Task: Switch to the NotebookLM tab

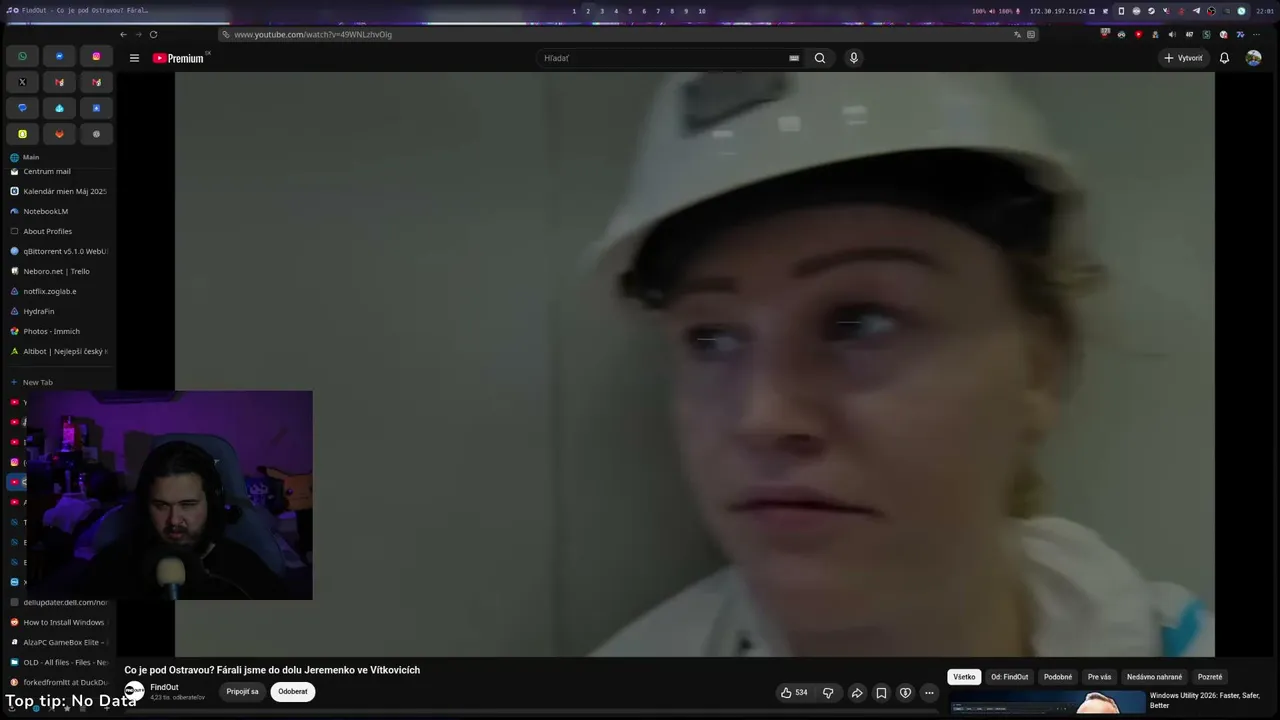Action: tap(58, 211)
